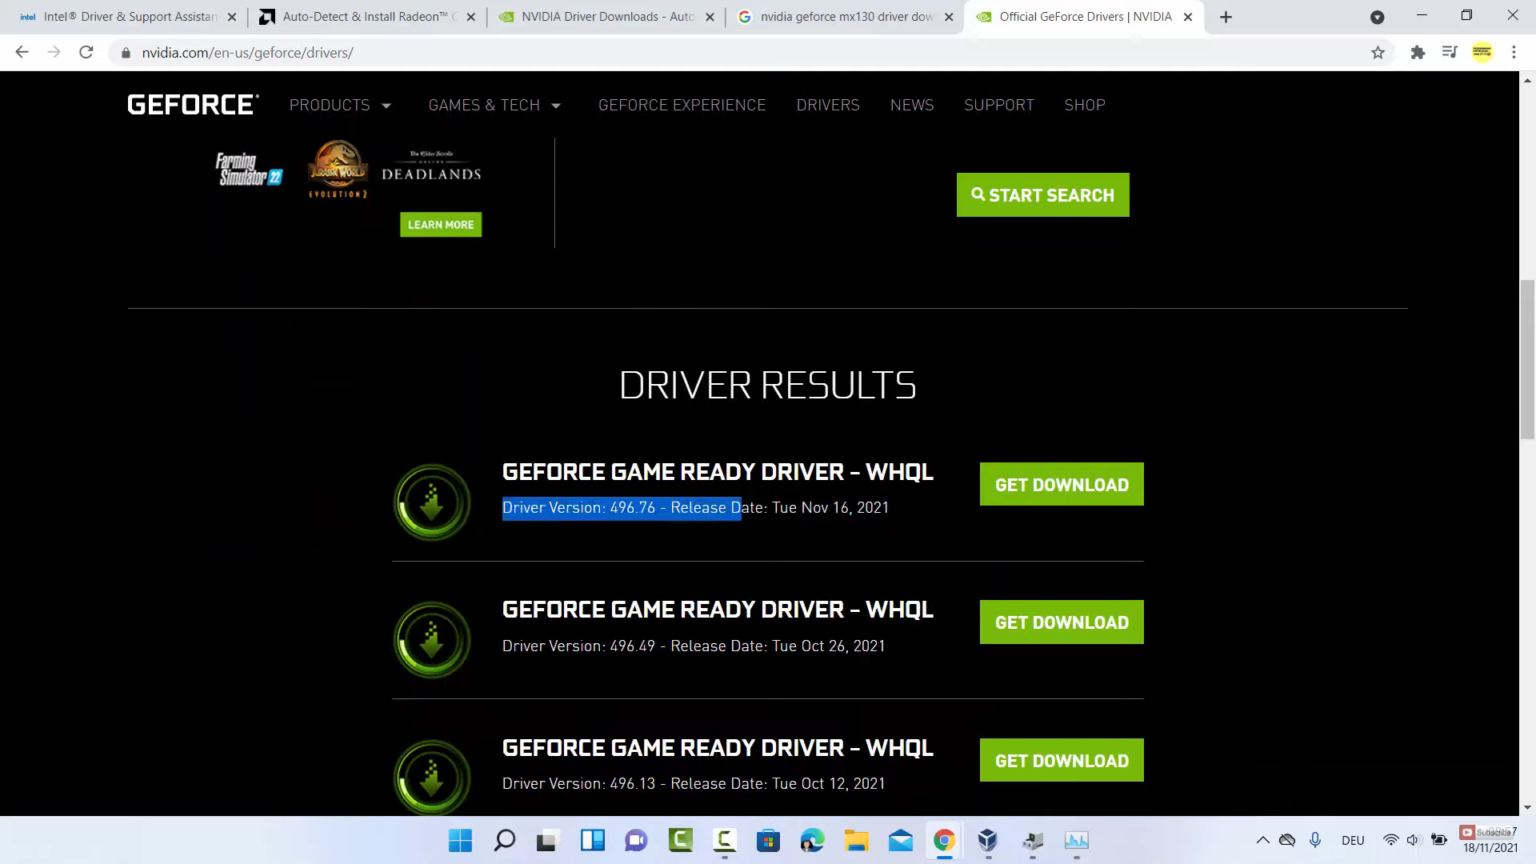Image resolution: width=1536 pixels, height=864 pixels.
Task: Launch Microsoft Store from the taskbar
Action: [768, 840]
